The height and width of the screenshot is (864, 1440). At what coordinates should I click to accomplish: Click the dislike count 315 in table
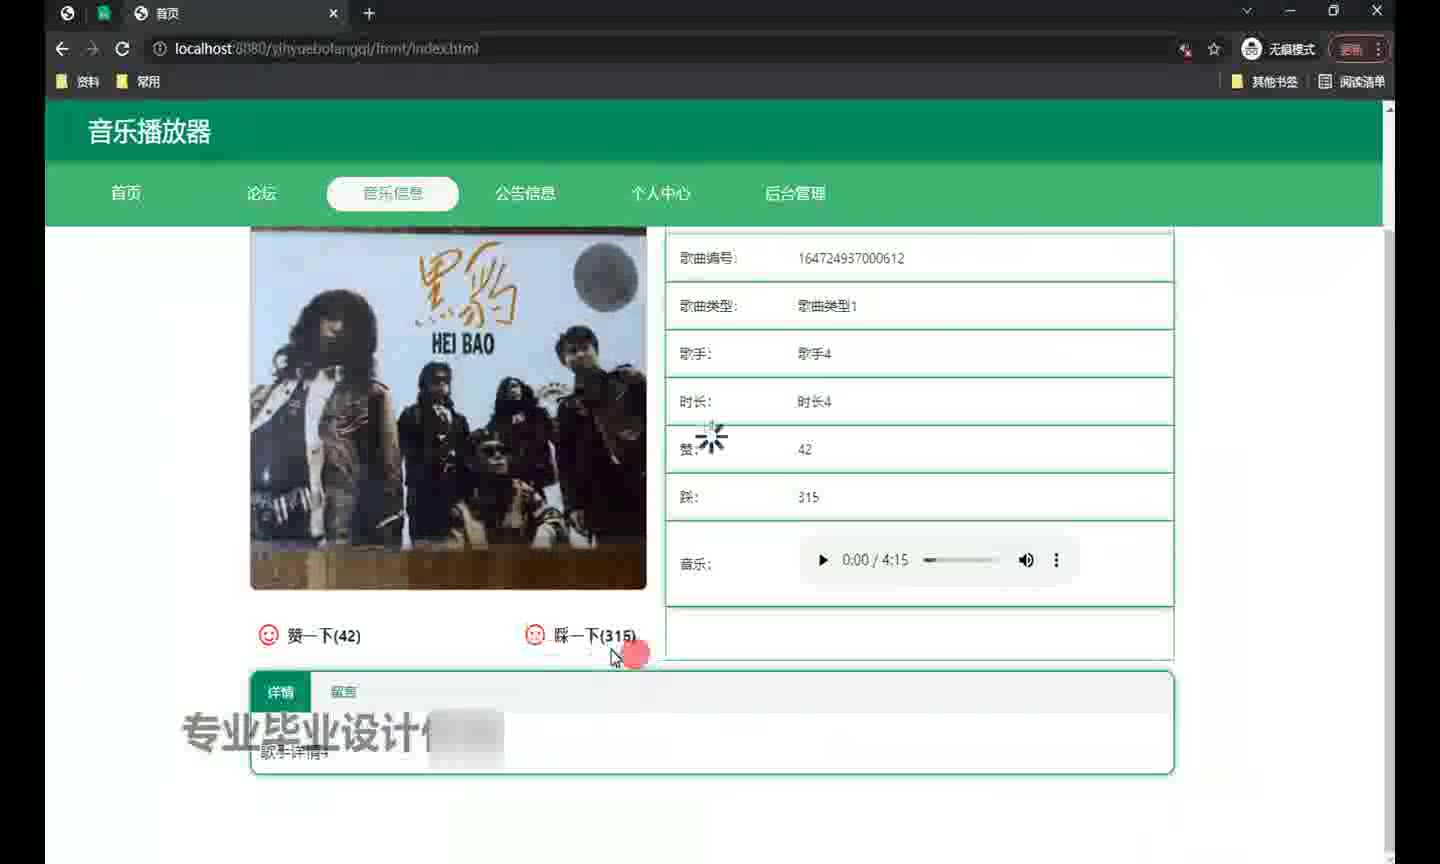coord(808,497)
